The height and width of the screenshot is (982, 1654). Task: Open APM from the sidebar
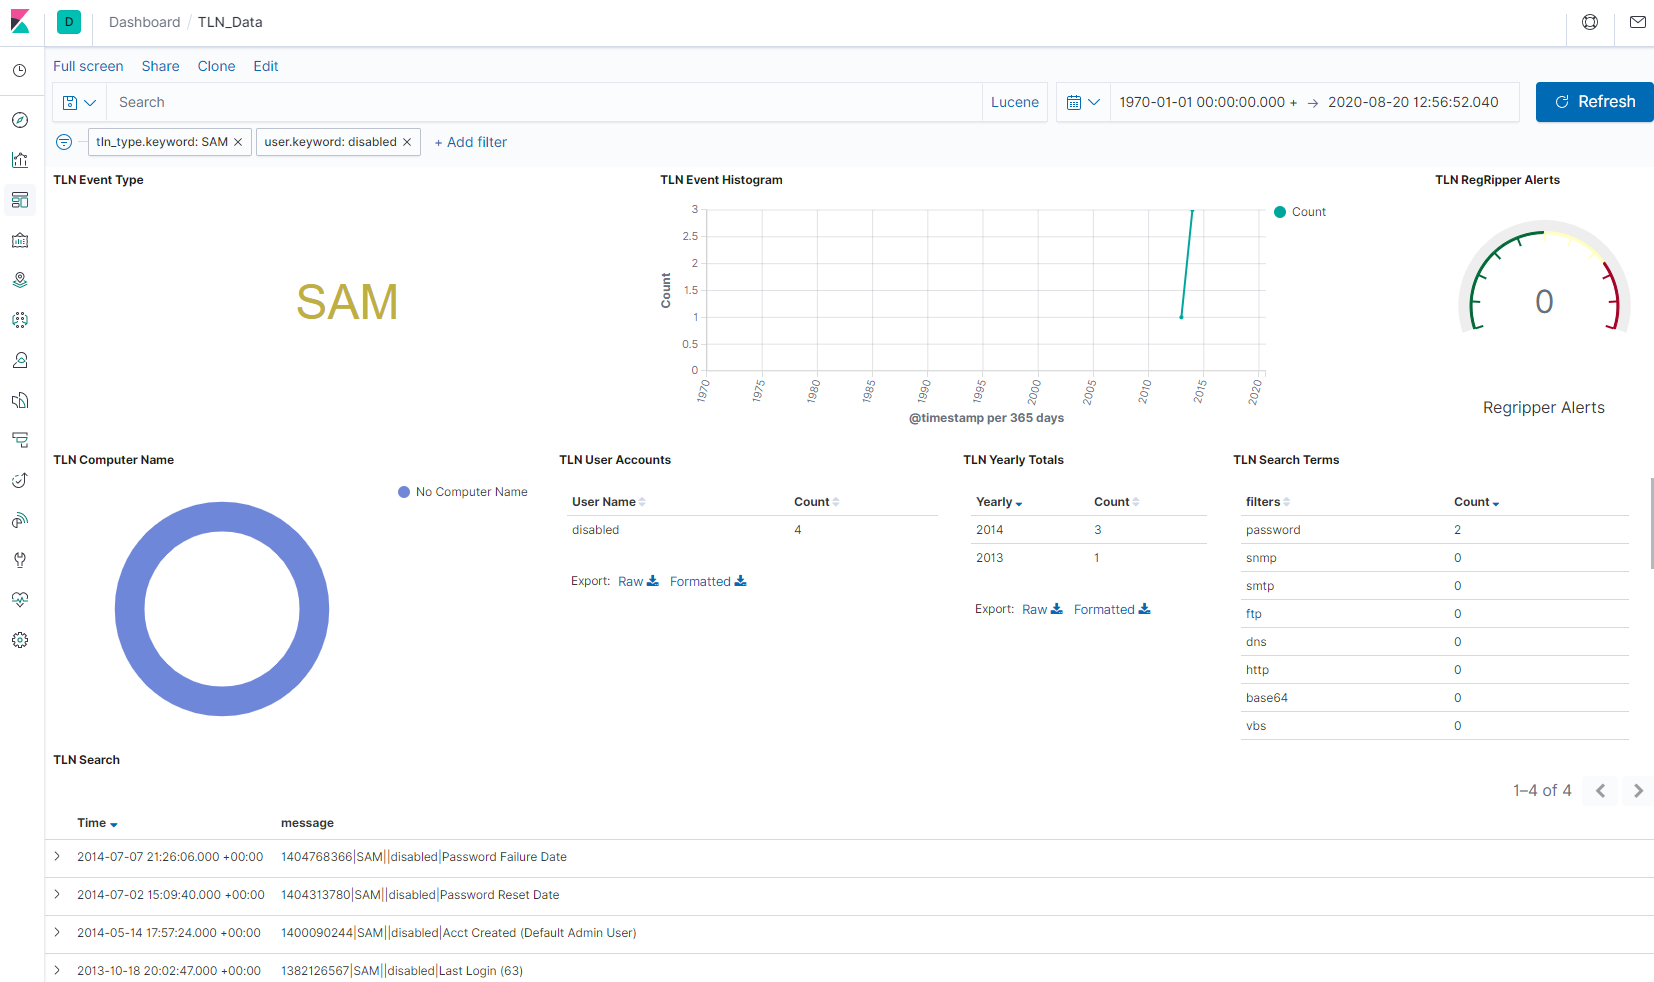coord(20,440)
